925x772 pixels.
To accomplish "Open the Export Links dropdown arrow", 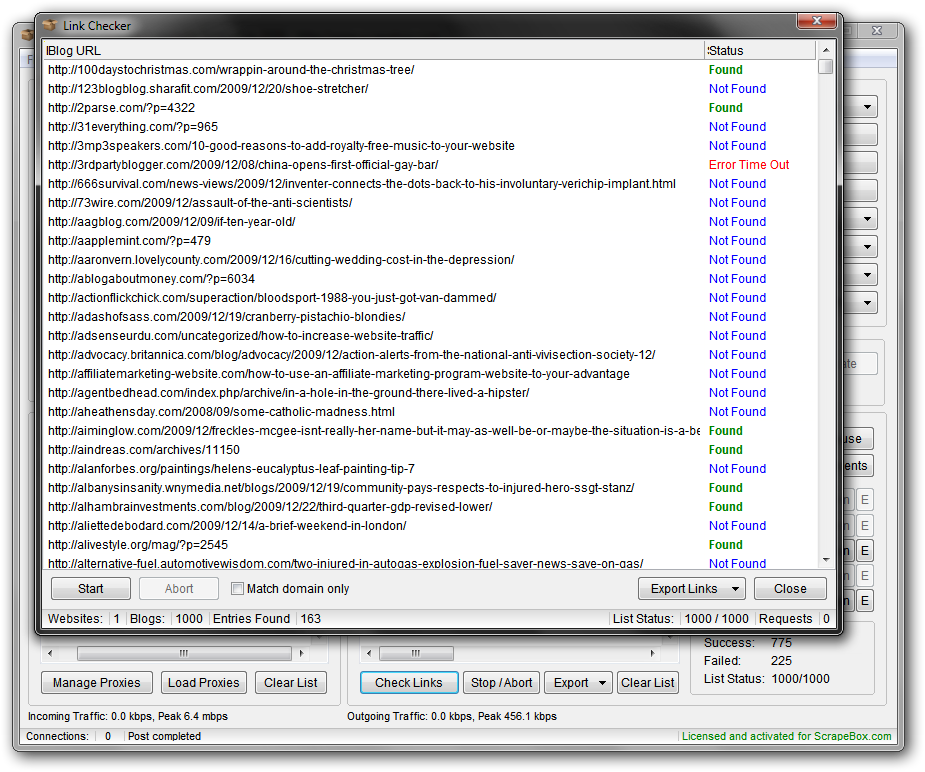I will point(735,589).
